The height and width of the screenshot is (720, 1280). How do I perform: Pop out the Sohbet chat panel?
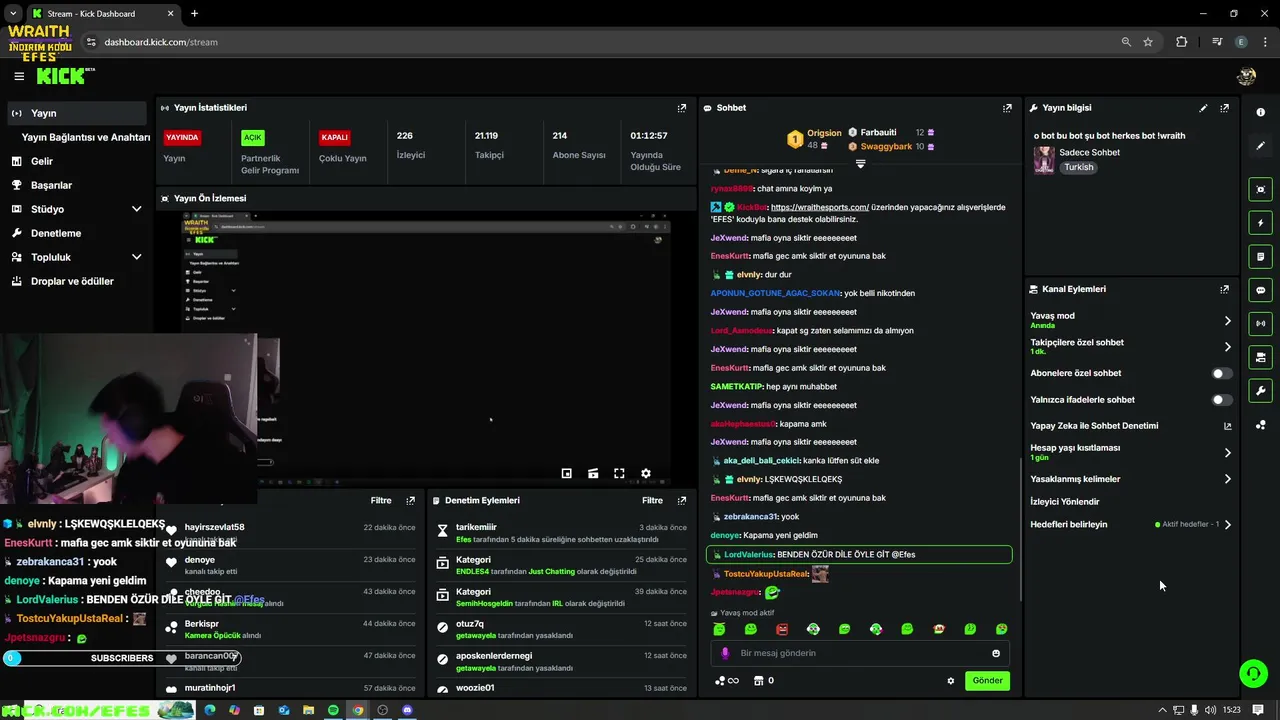(x=1007, y=108)
